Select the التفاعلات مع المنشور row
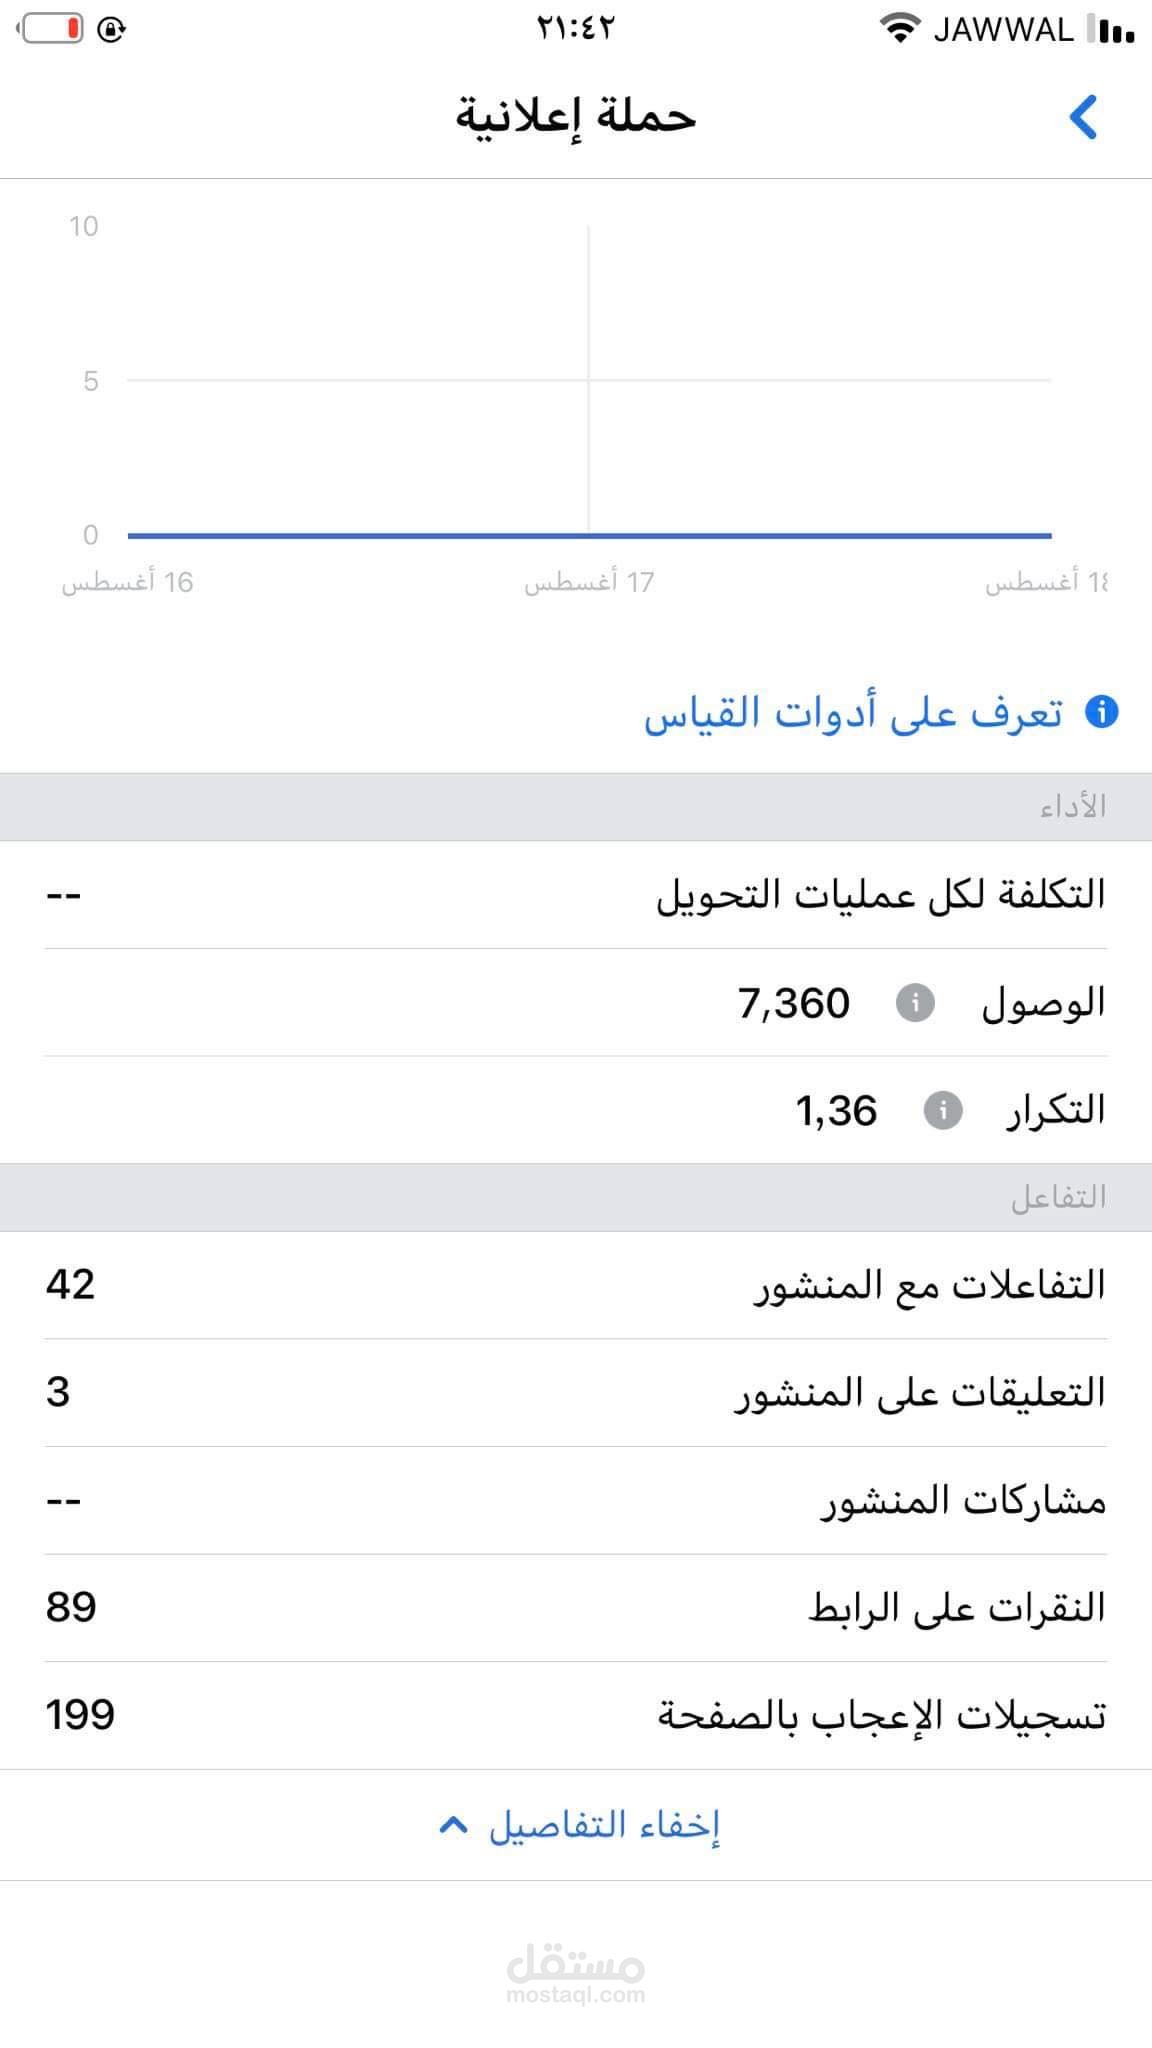Screen dimensions: 1152x2048 point(576,1285)
